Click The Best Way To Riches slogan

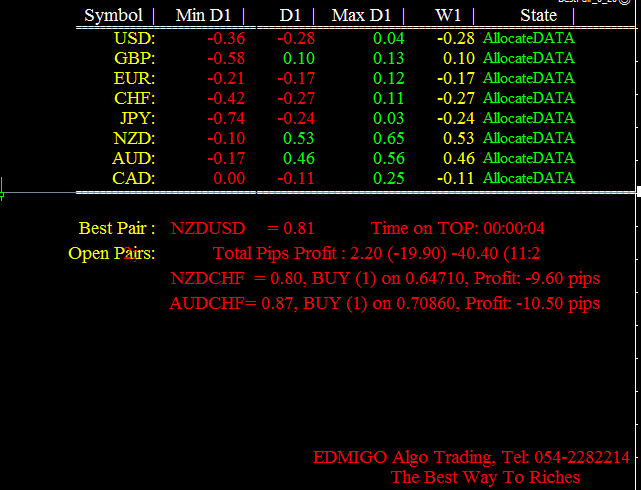(x=485, y=477)
